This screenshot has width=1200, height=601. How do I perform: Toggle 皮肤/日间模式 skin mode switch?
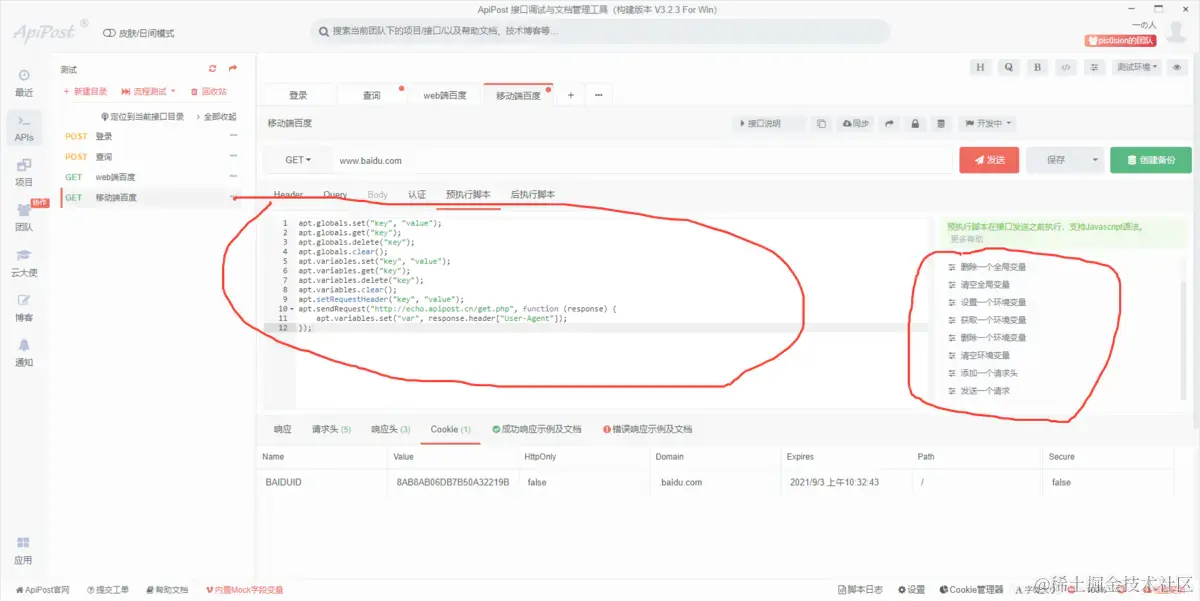[109, 33]
